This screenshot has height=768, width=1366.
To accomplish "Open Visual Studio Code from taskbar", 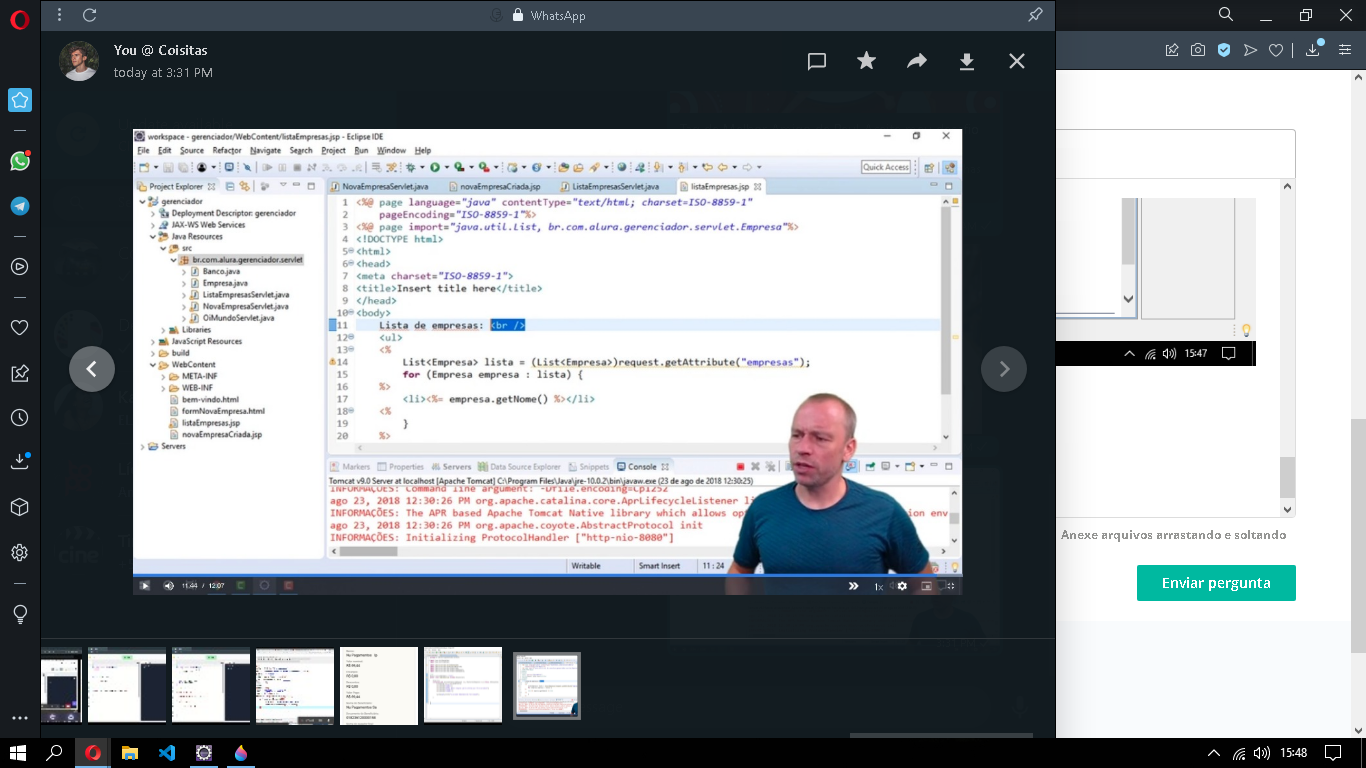I will tap(167, 753).
